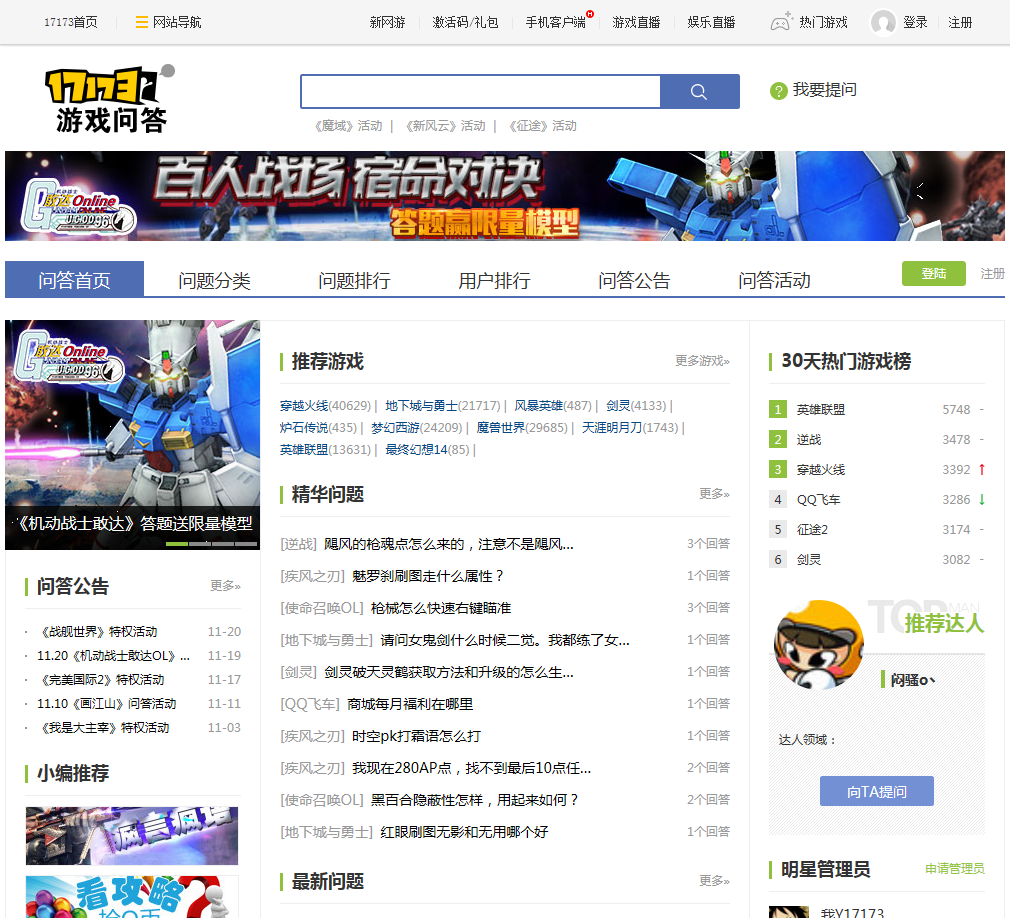Viewport: 1010px width, 918px height.
Task: Open the 问答活动 tab
Action: pos(774,280)
